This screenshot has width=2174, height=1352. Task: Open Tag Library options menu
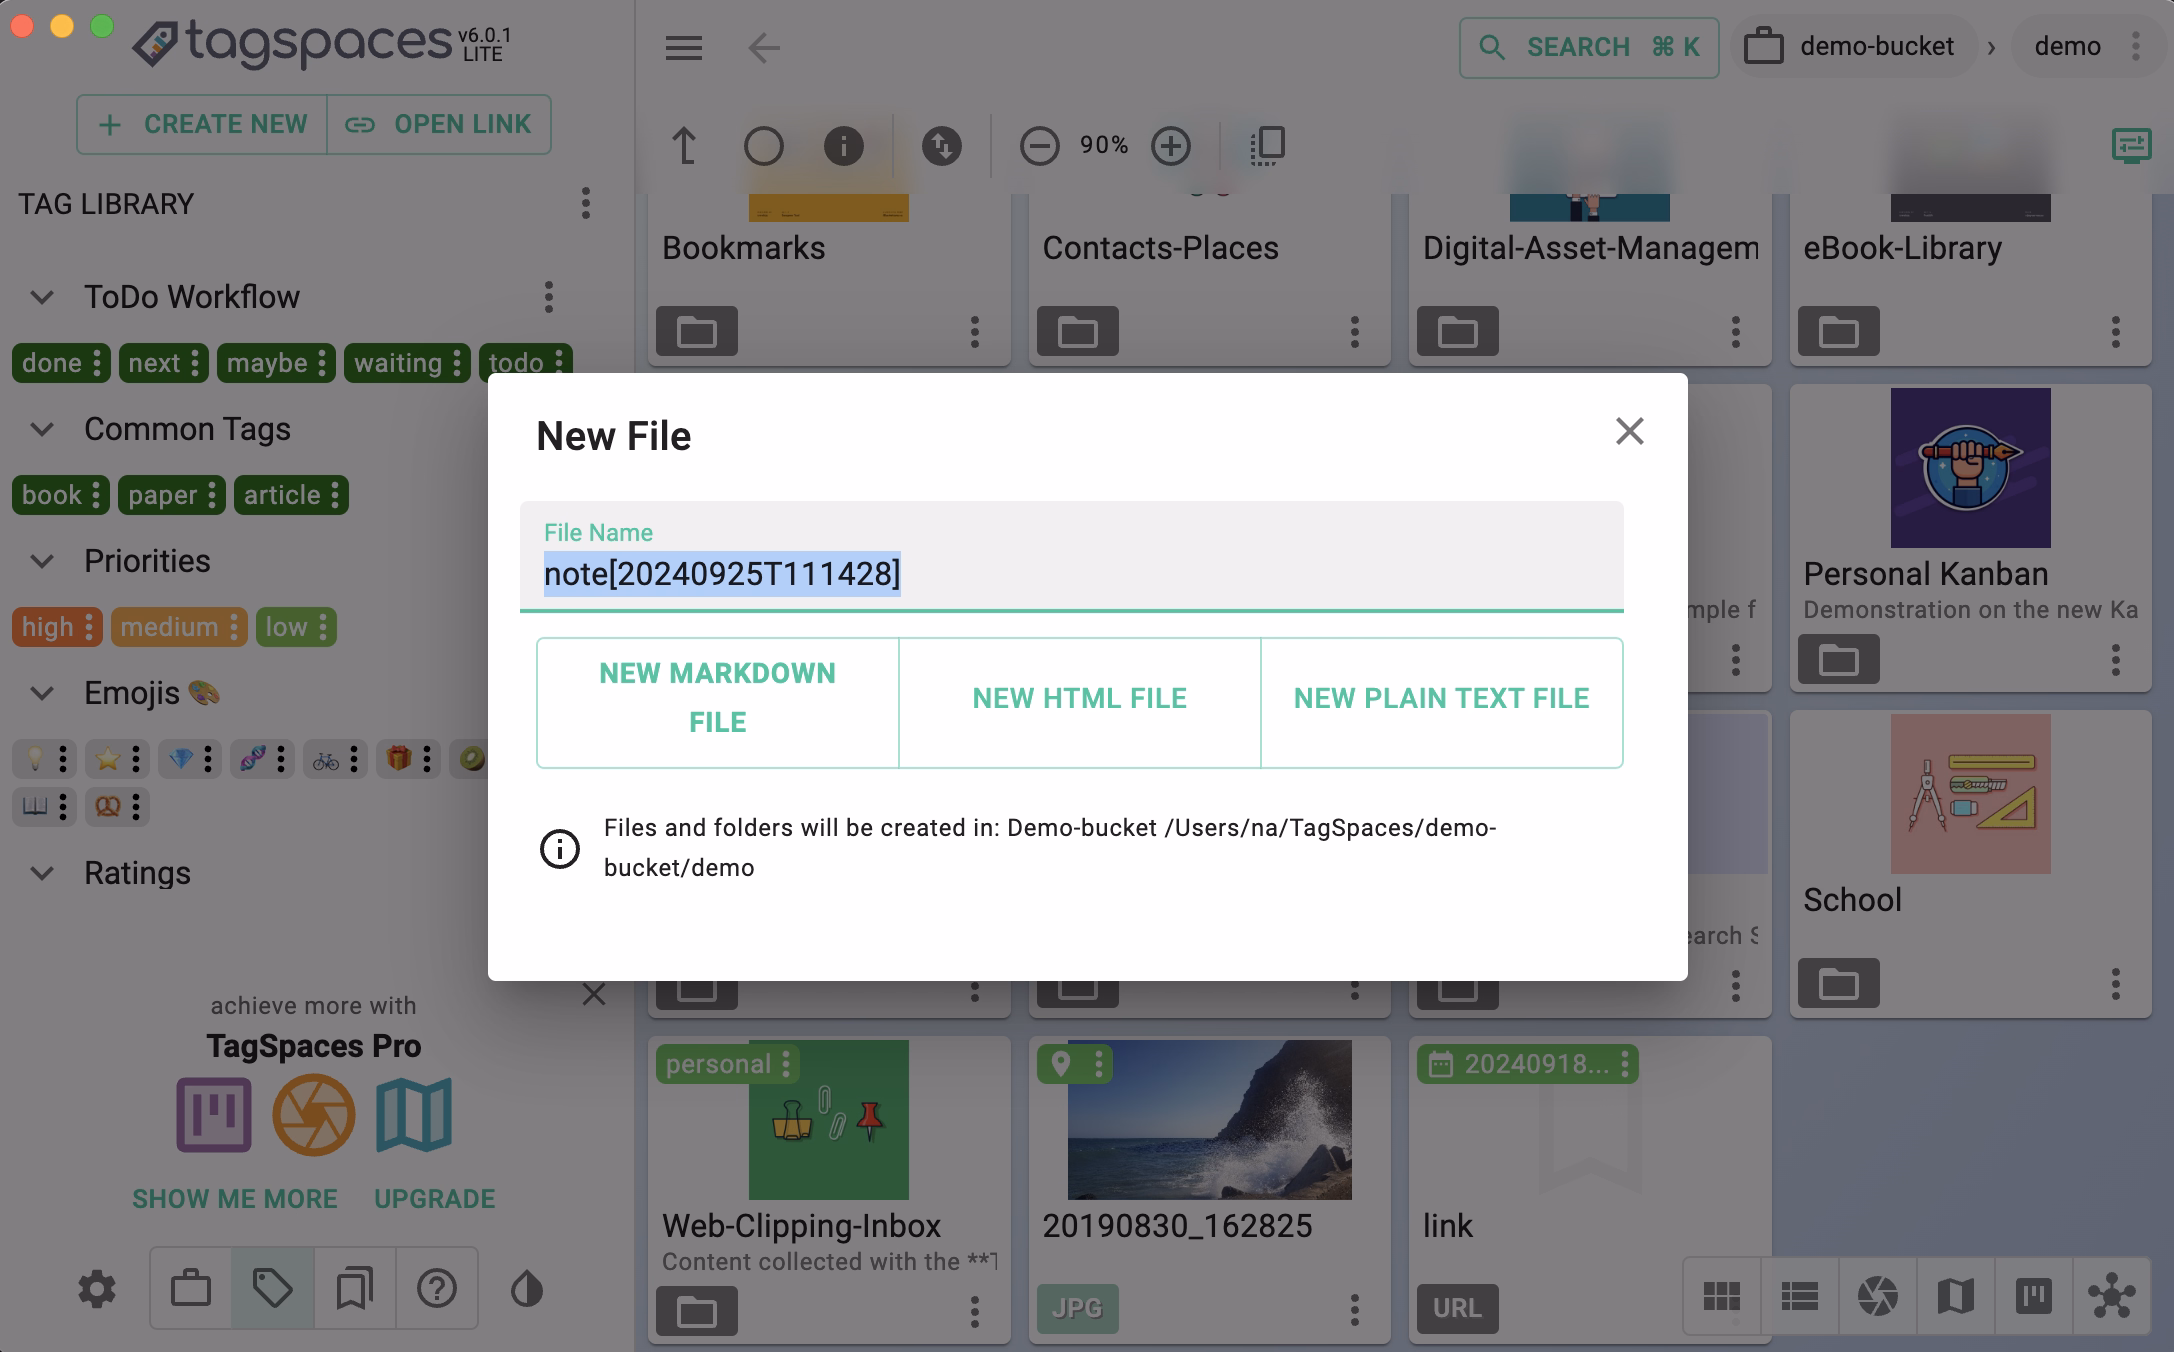pos(586,204)
